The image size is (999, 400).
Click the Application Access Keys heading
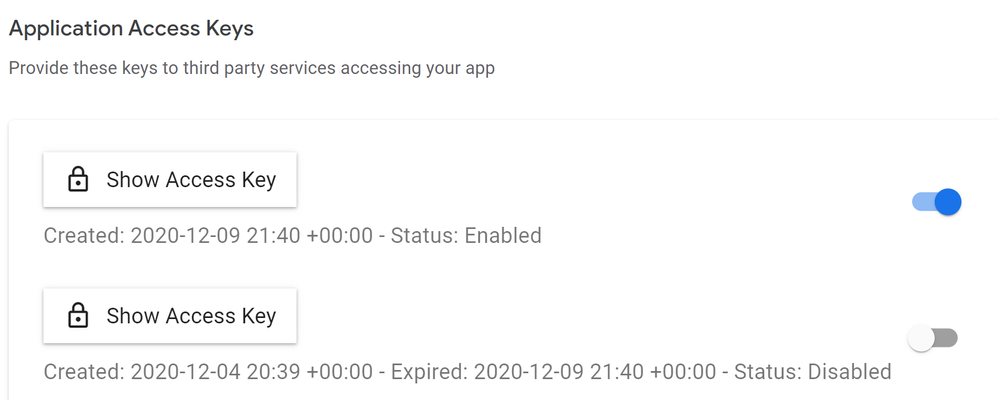point(131,29)
